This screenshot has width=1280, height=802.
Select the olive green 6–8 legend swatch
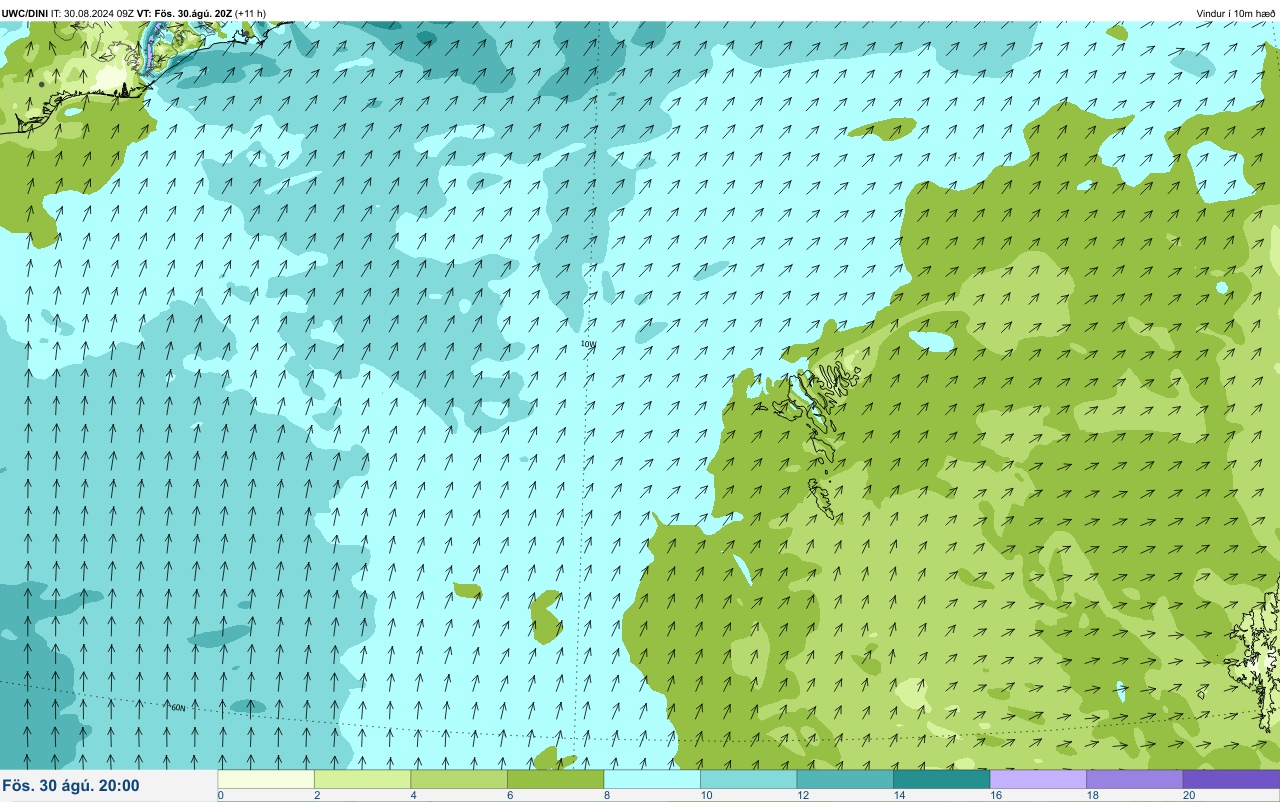tap(555, 779)
